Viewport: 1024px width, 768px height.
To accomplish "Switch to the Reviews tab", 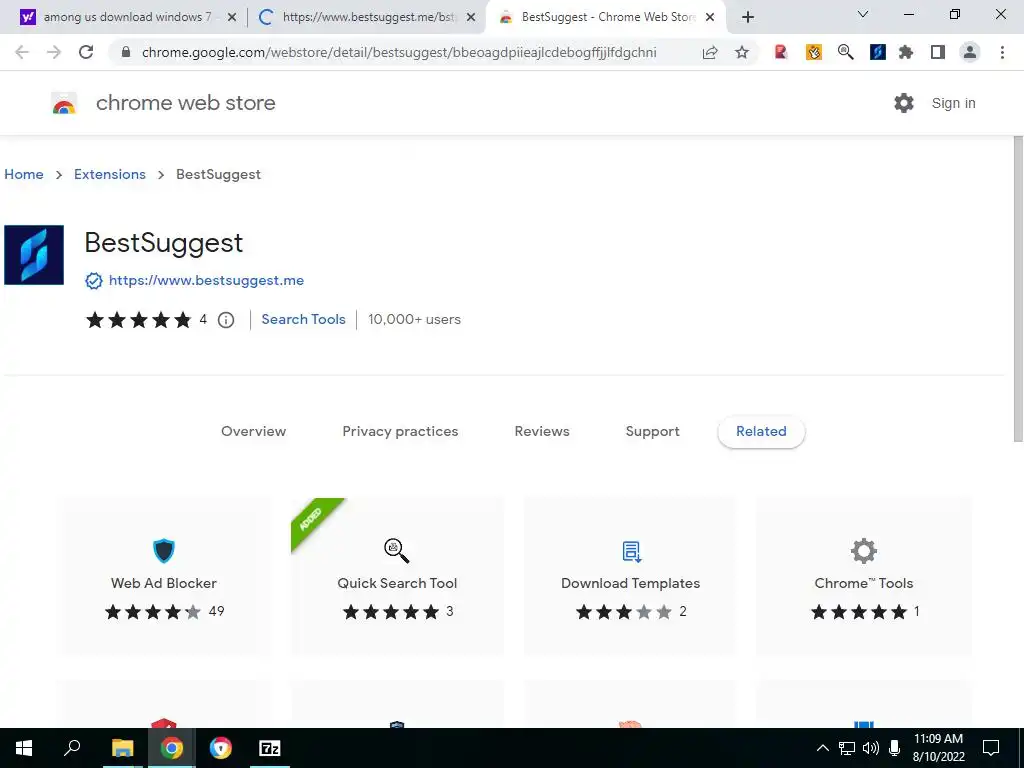I will point(542,431).
